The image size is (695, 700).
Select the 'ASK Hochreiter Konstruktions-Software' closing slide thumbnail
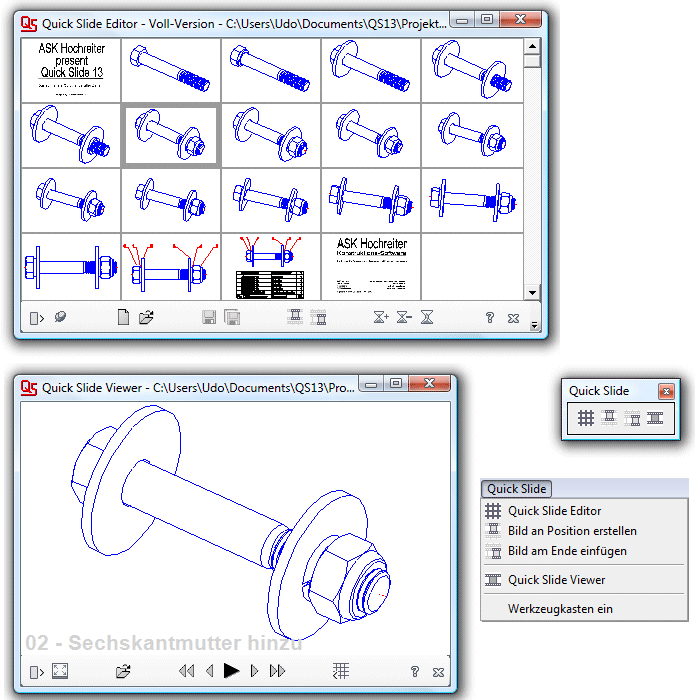pos(371,267)
